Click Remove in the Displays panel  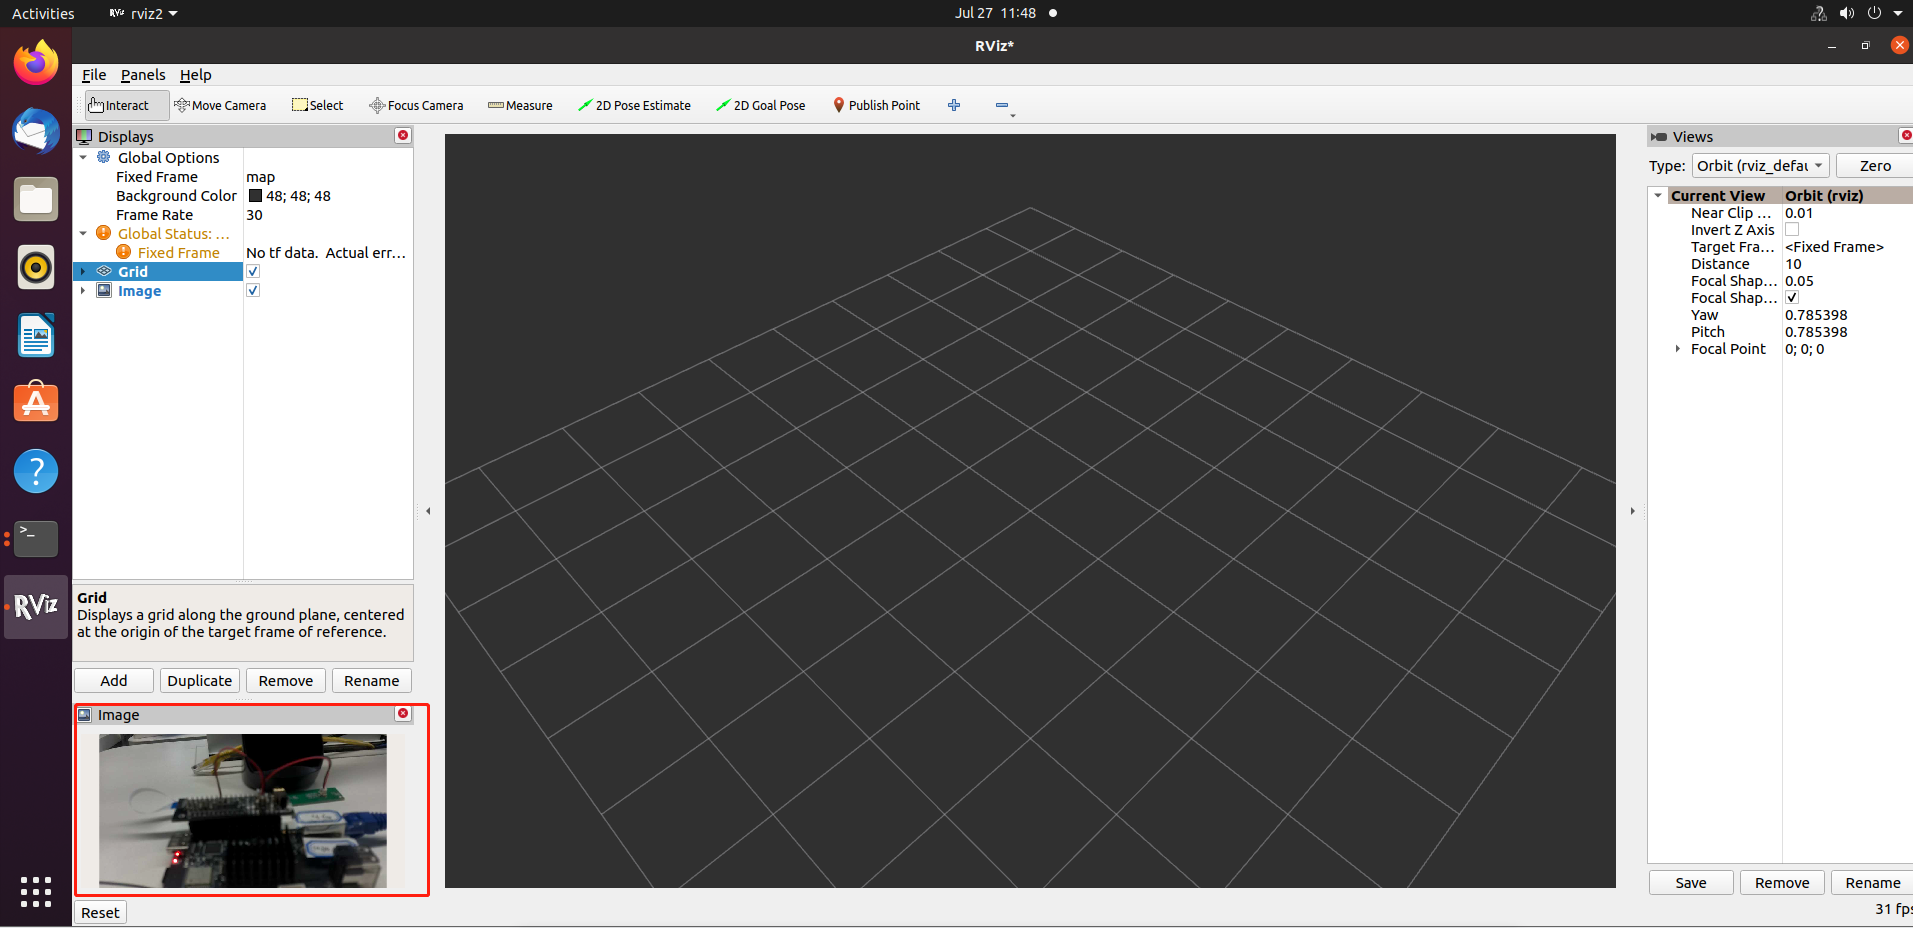tap(286, 681)
